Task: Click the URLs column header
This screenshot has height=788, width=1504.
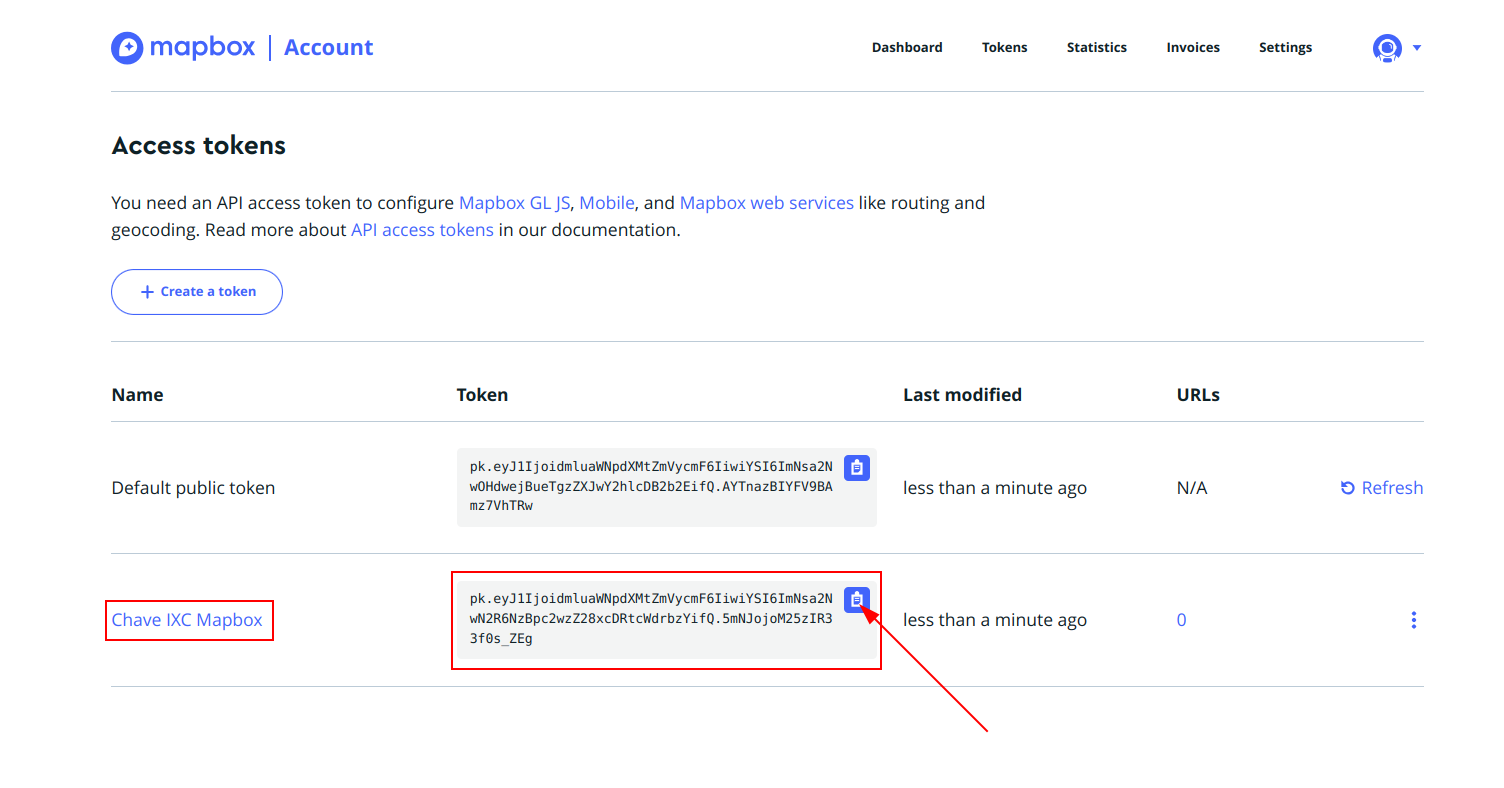Action: click(x=1198, y=395)
